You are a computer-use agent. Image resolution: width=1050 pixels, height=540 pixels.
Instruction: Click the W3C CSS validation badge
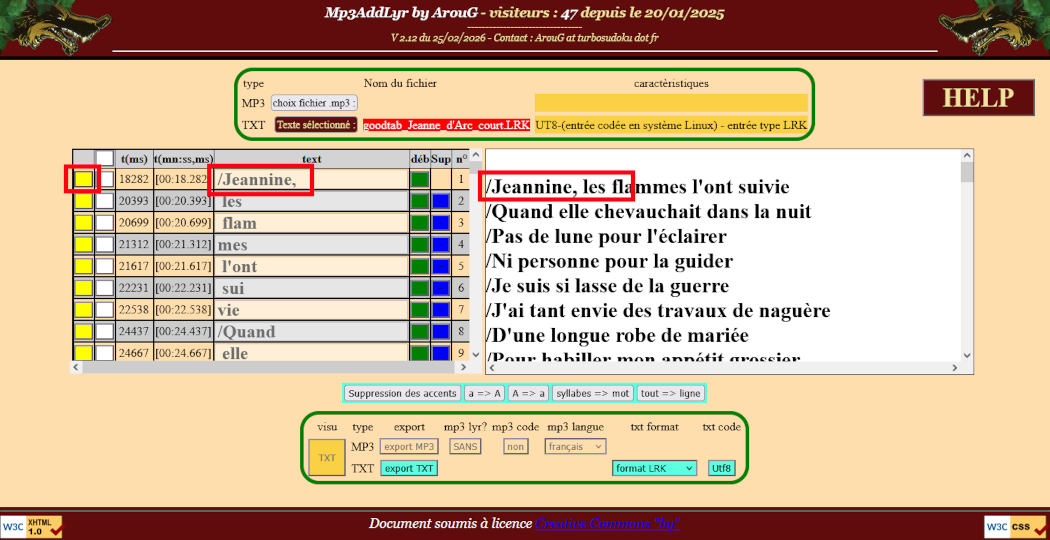click(1016, 526)
